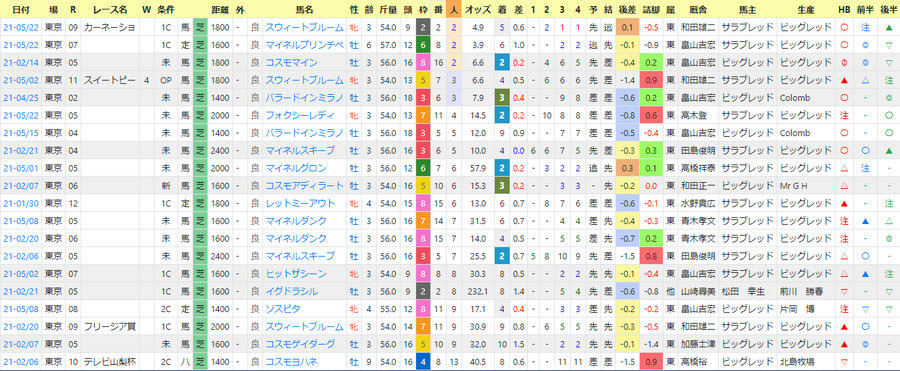Open horse link ソスピタ
Image resolution: width=900 pixels, height=371 pixels.
click(282, 309)
